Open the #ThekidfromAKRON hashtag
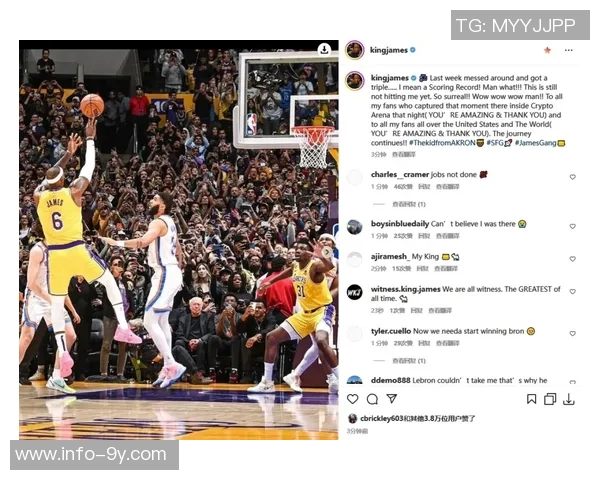Screen dimensions: 600x480 [442, 143]
